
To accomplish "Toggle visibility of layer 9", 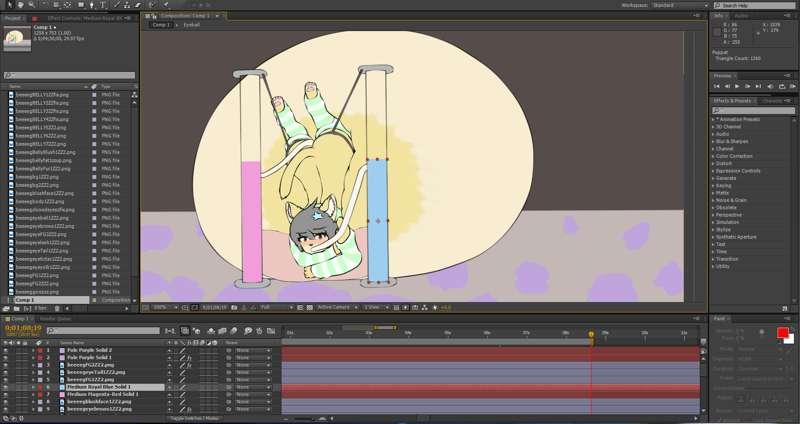I will point(6,409).
